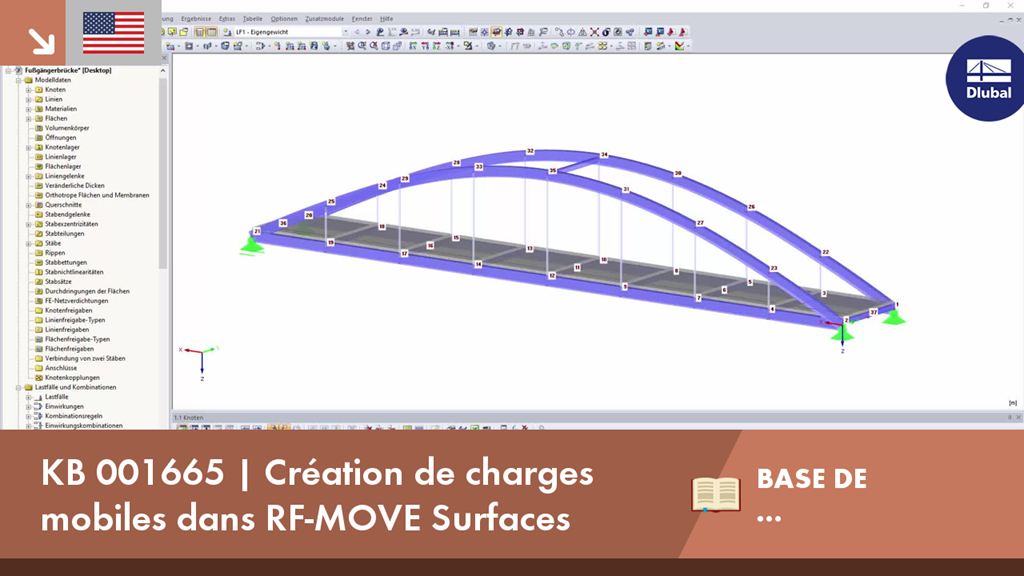
Task: Expand the Knotenlager tree node
Action: tap(28, 148)
